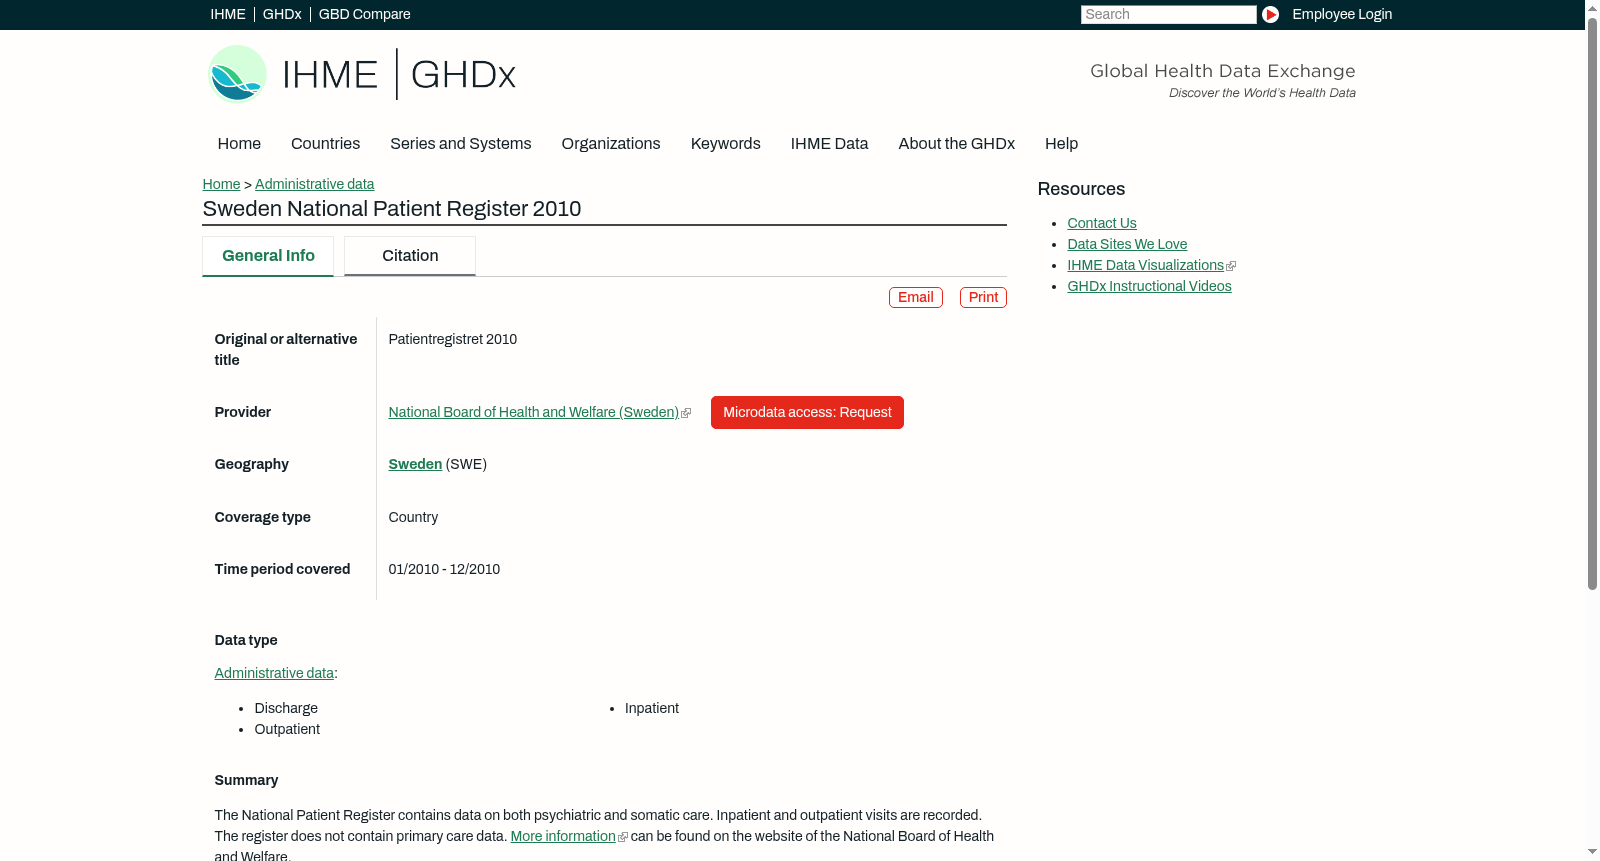The width and height of the screenshot is (1600, 861).
Task: Open National Board of Health and Welfare link
Action: [534, 412]
